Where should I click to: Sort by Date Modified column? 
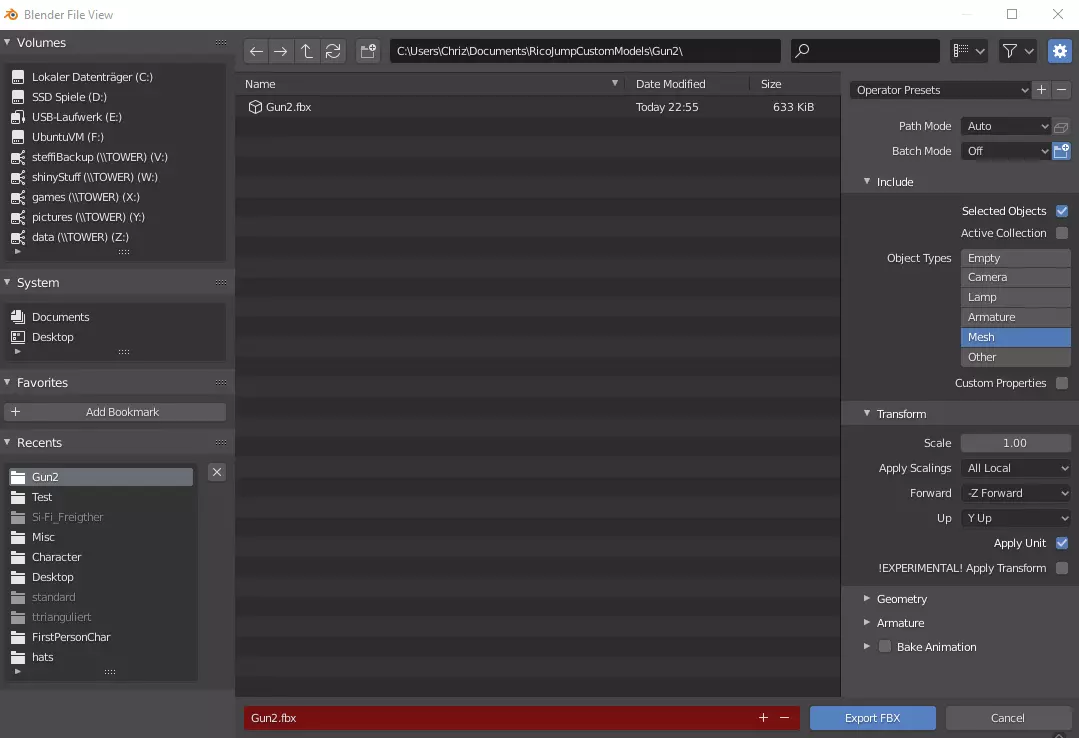(686, 84)
